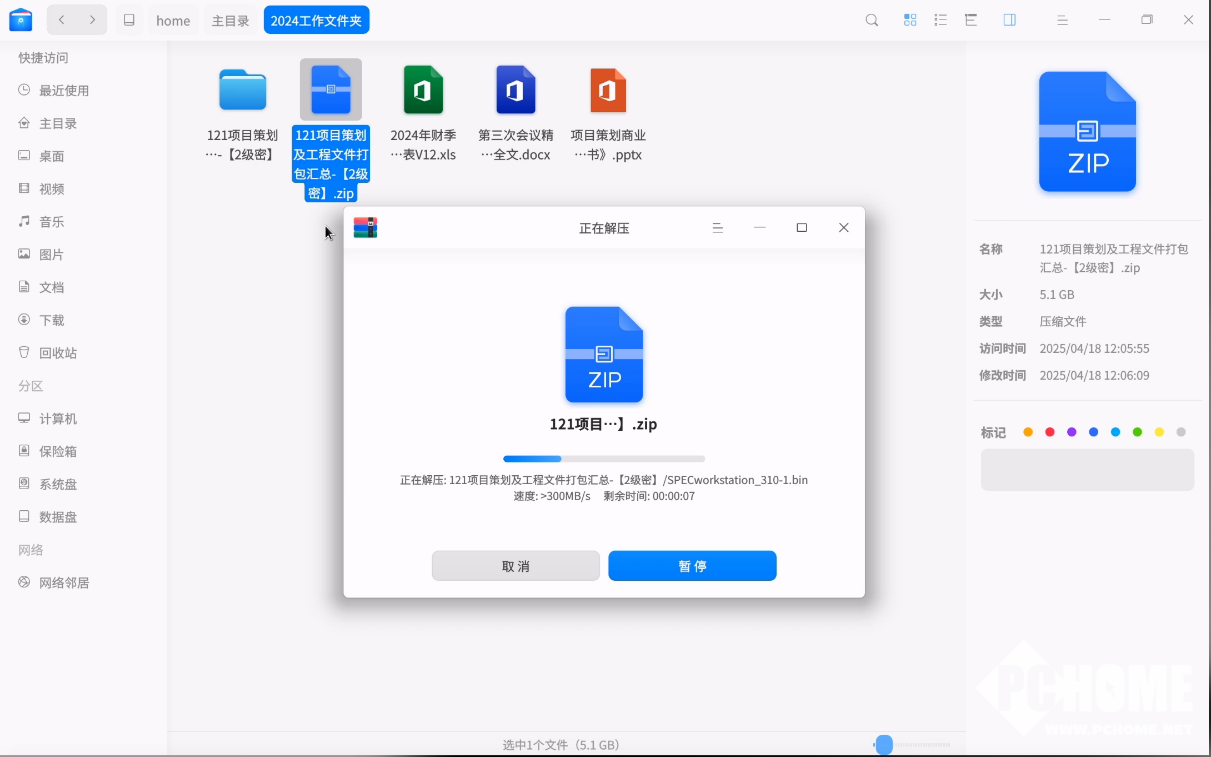The height and width of the screenshot is (757, 1211).
Task: Switch to icon grid view
Action: pos(910,20)
